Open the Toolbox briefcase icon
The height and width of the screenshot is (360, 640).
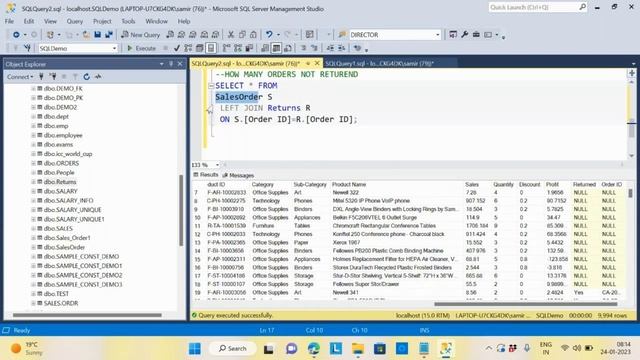pos(476,35)
